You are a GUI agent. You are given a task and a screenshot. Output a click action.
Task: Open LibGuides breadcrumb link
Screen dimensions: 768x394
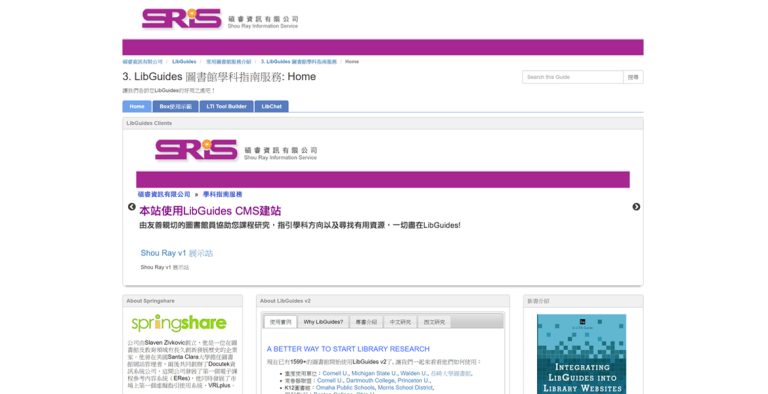click(x=184, y=62)
